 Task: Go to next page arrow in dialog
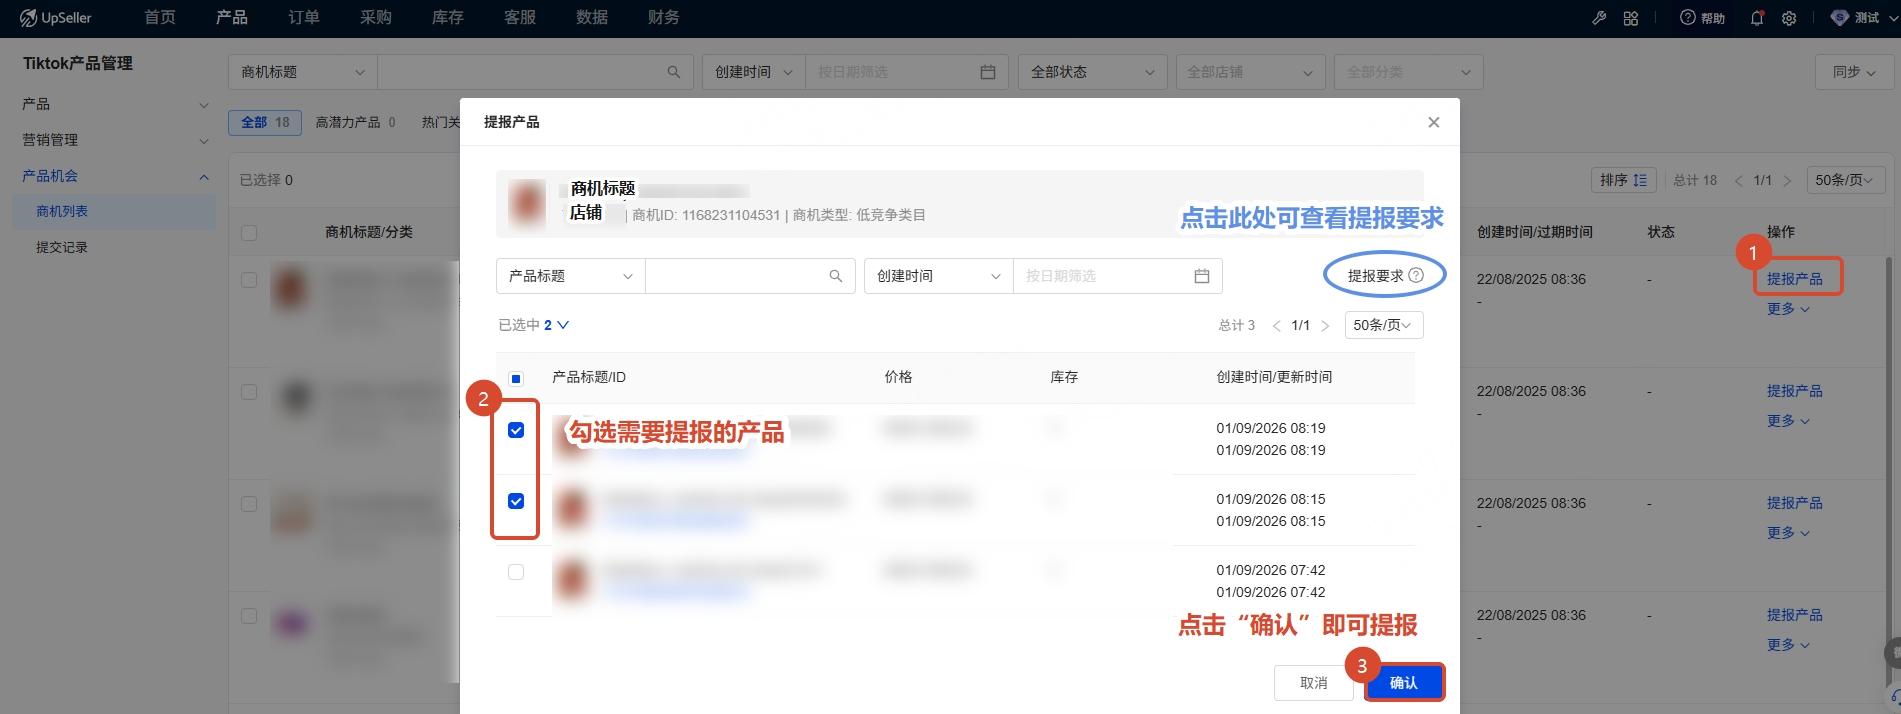click(x=1325, y=325)
